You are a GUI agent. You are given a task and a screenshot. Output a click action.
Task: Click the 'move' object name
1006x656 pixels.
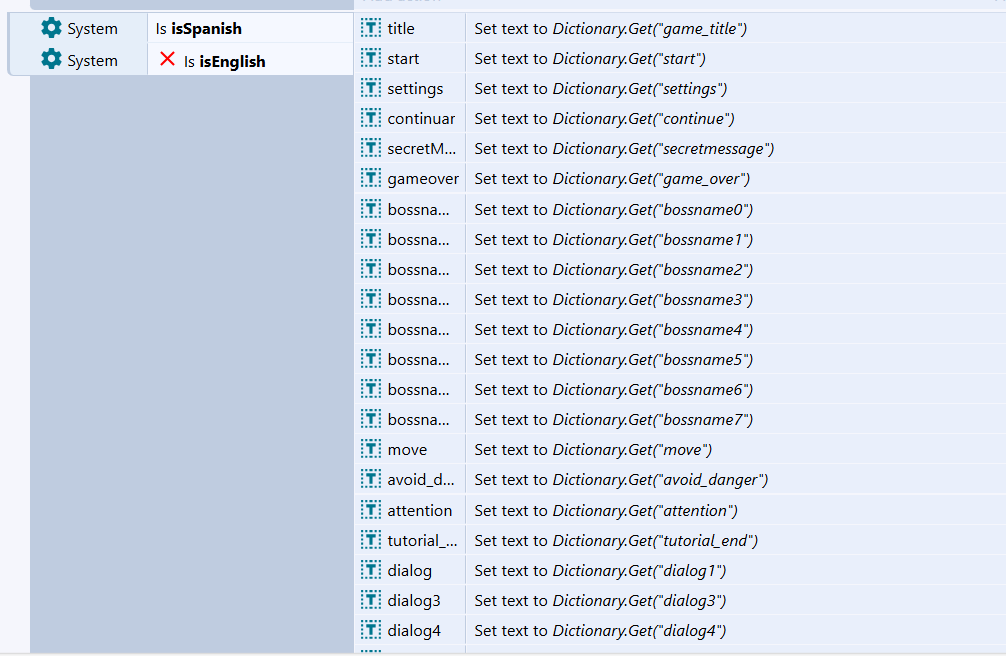[407, 451]
